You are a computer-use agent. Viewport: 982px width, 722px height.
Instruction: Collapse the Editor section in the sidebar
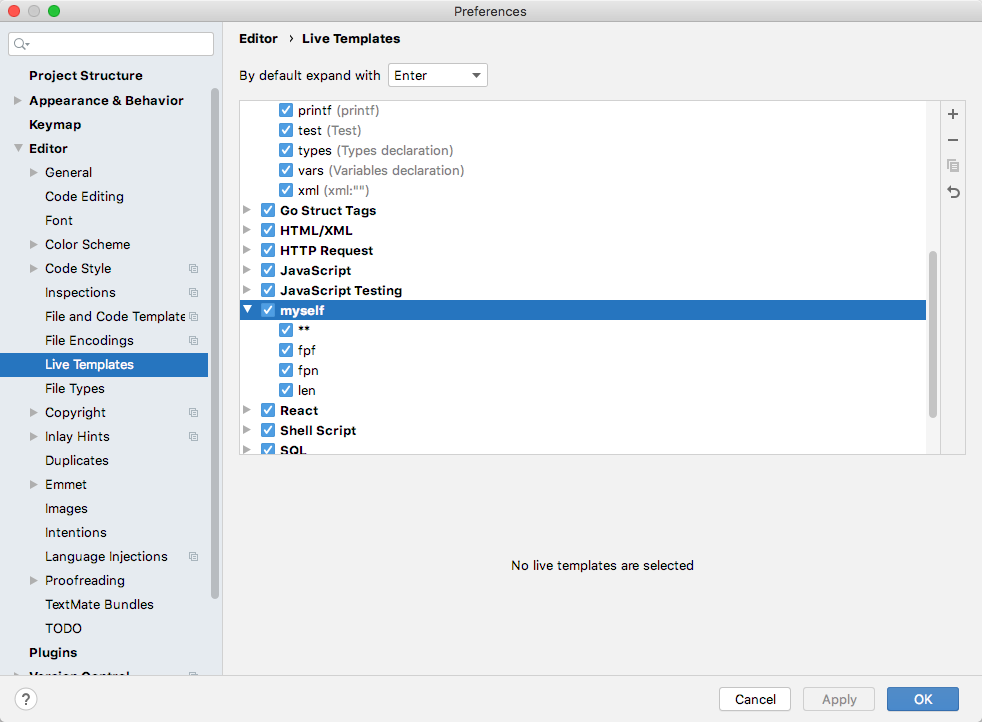tap(18, 148)
